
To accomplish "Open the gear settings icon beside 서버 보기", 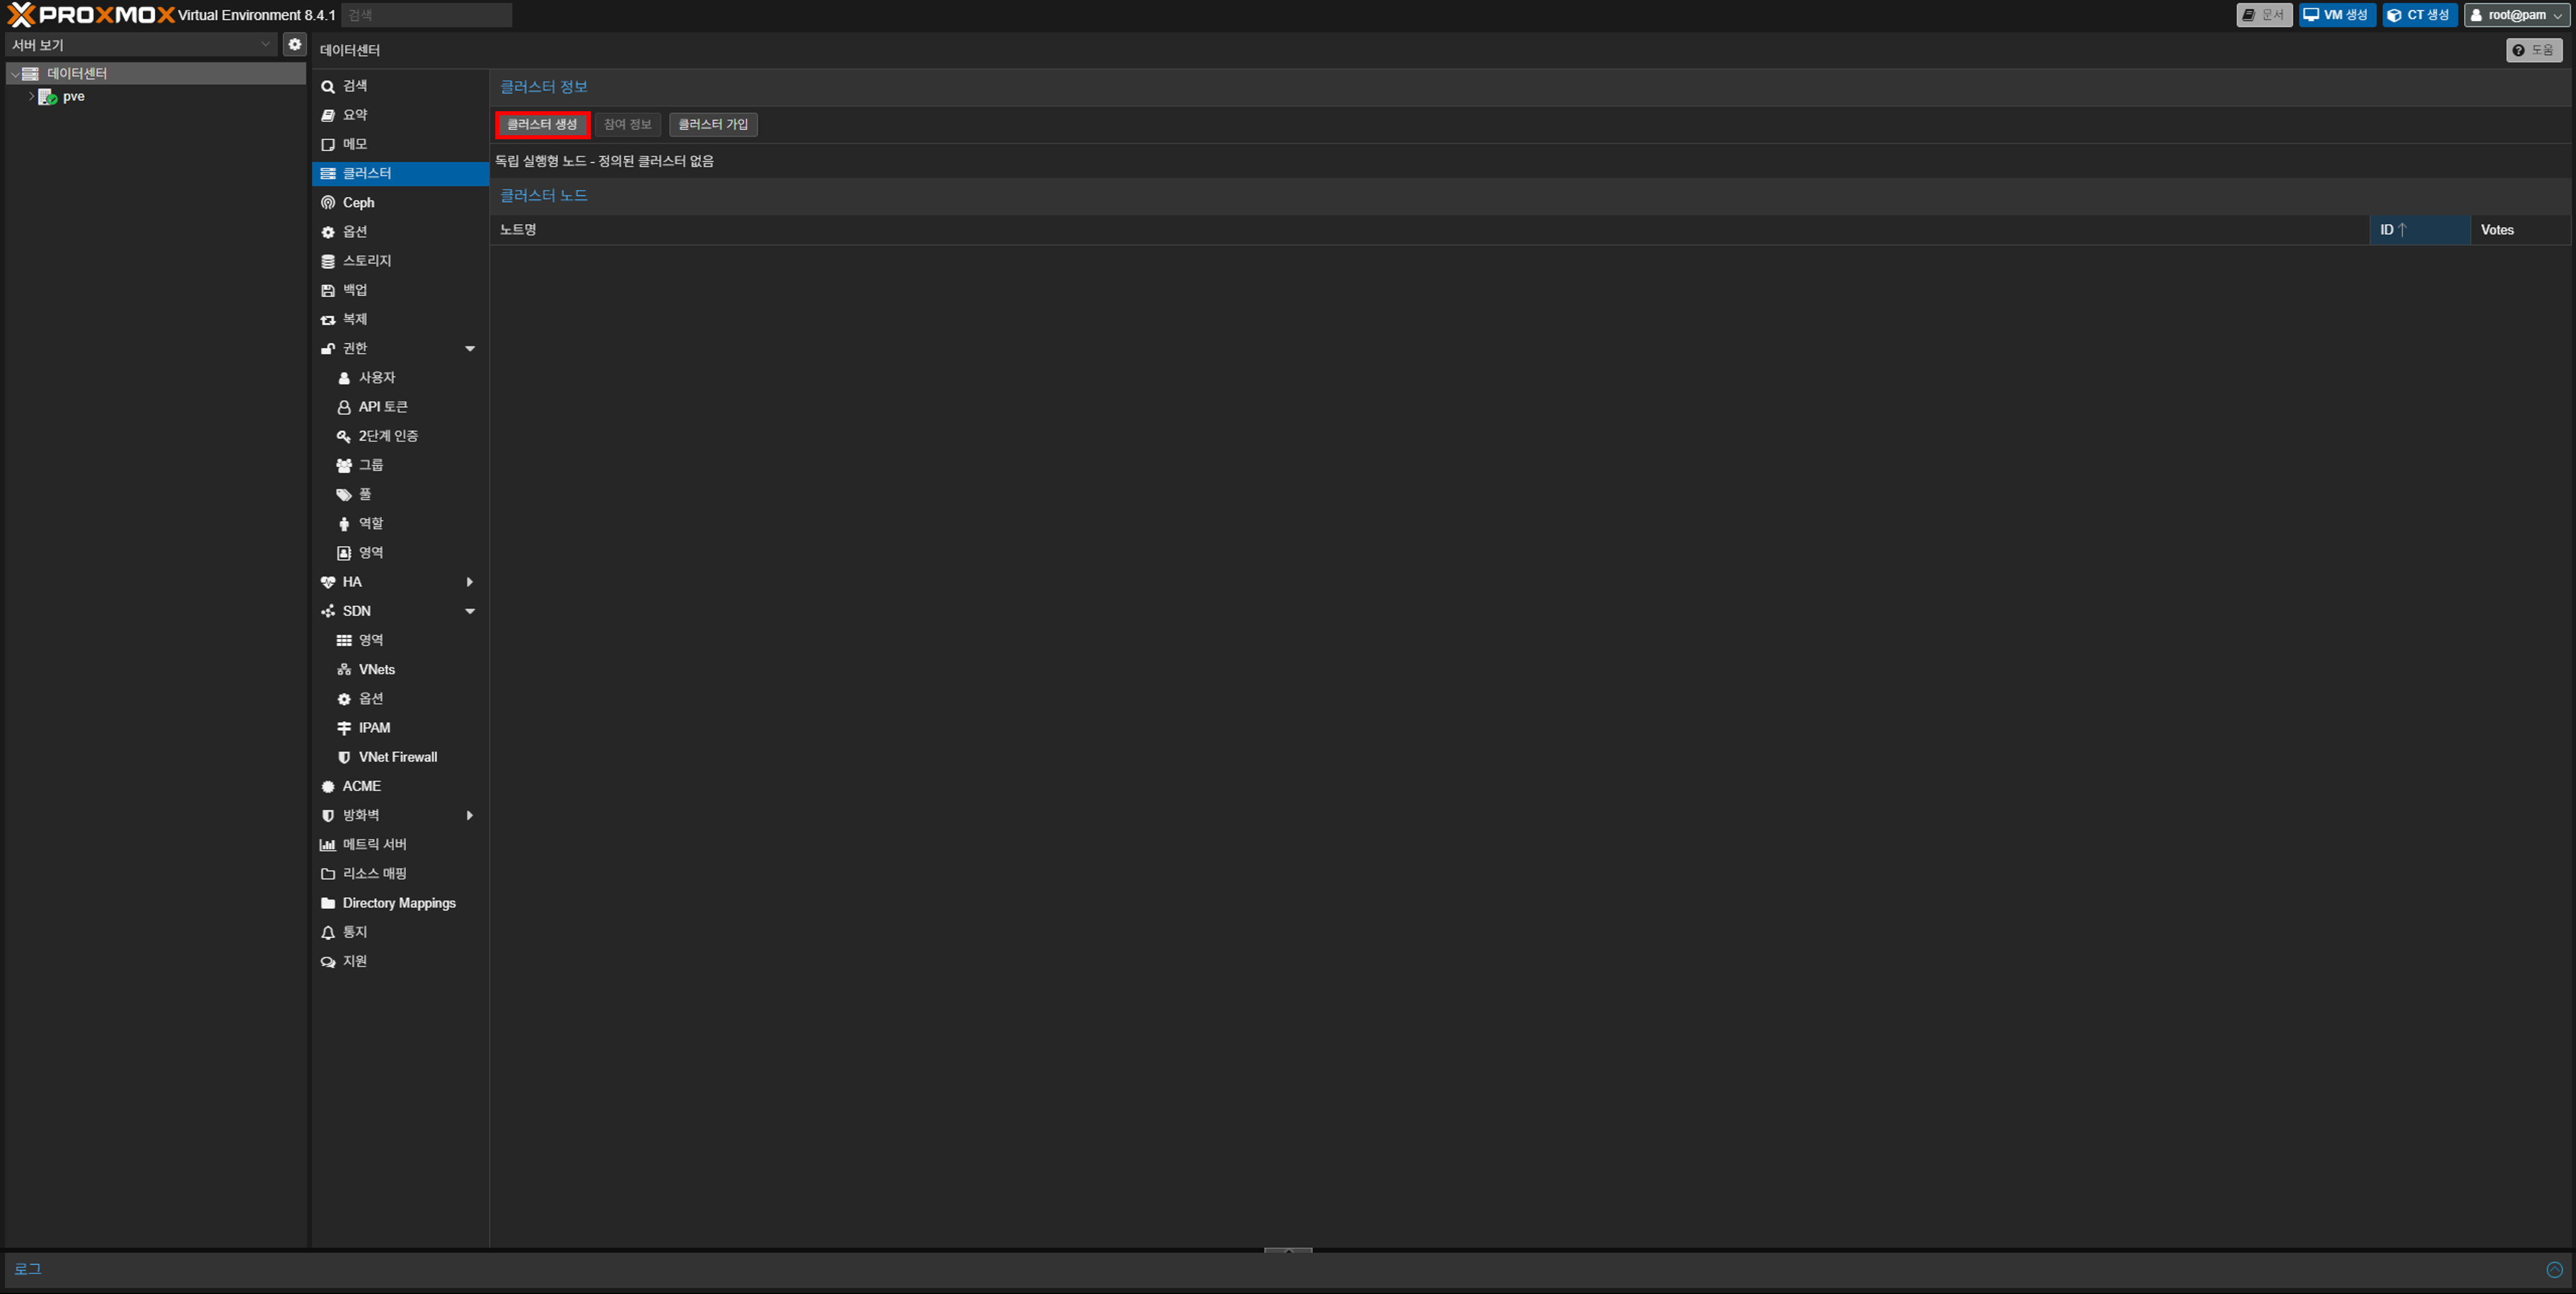I will (x=294, y=44).
